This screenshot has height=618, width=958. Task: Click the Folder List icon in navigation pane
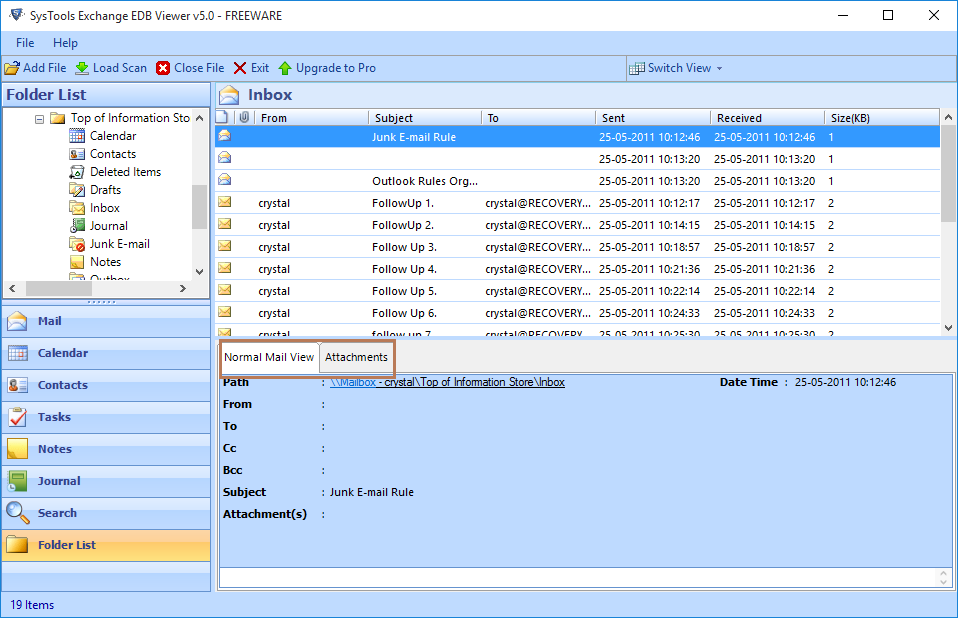point(17,545)
